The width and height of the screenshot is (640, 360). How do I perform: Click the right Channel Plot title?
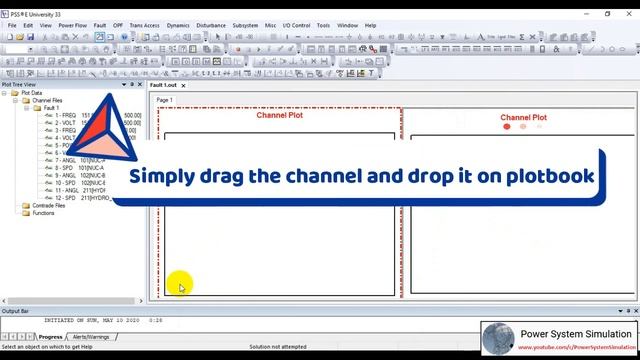coord(523,118)
